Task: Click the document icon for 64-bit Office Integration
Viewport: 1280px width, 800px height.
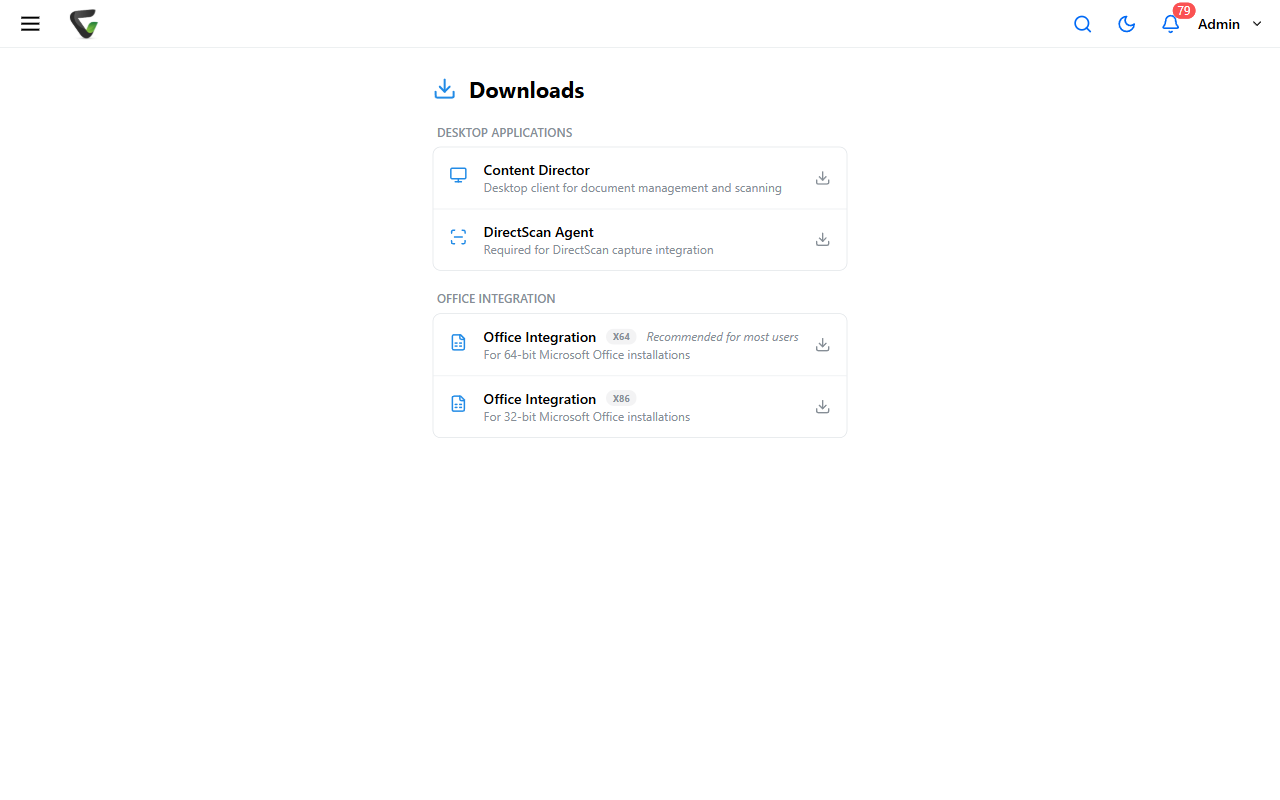Action: 458,343
